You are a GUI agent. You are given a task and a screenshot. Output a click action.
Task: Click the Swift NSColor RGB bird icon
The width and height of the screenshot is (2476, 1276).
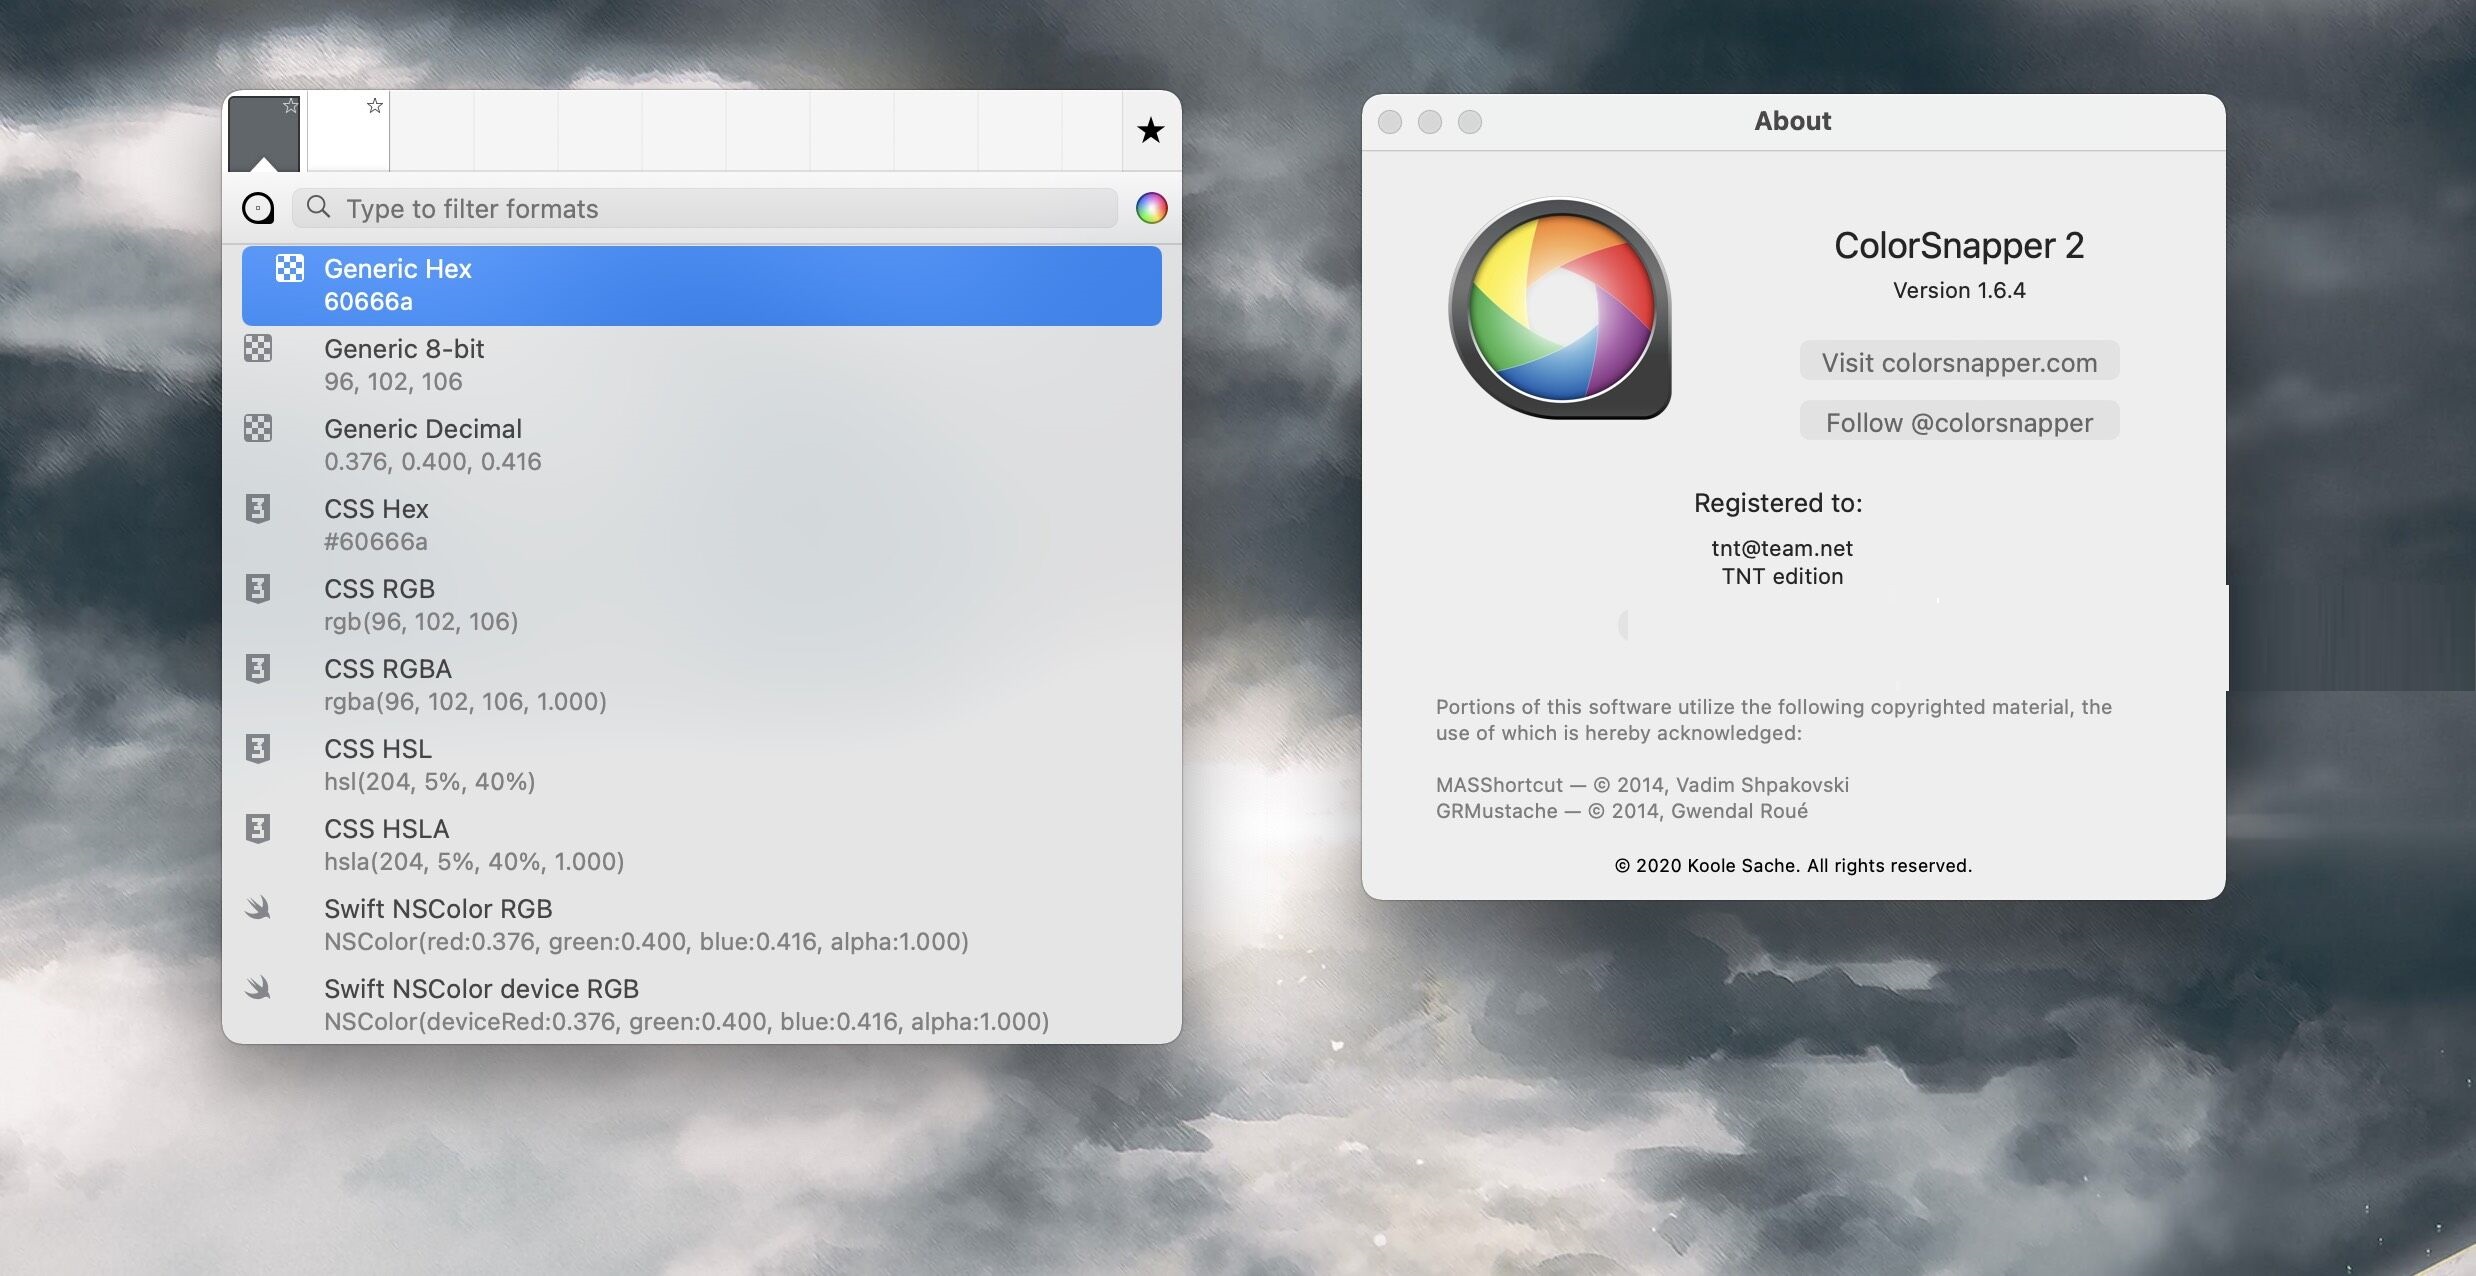(x=258, y=908)
